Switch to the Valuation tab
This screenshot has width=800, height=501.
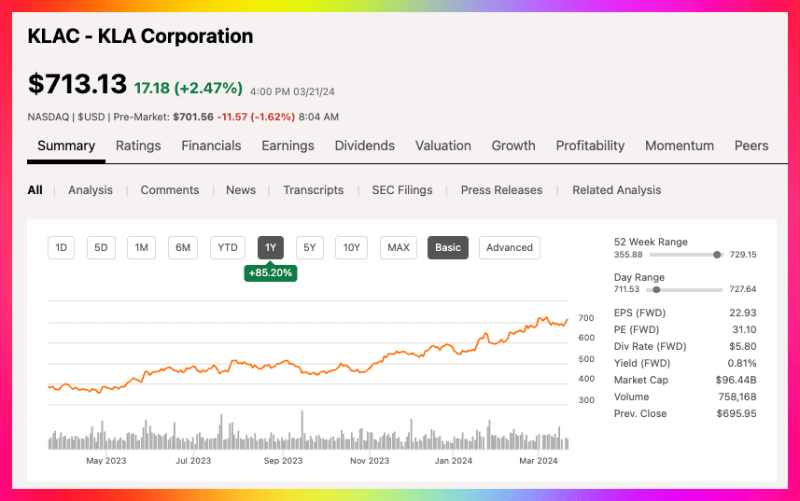(443, 146)
